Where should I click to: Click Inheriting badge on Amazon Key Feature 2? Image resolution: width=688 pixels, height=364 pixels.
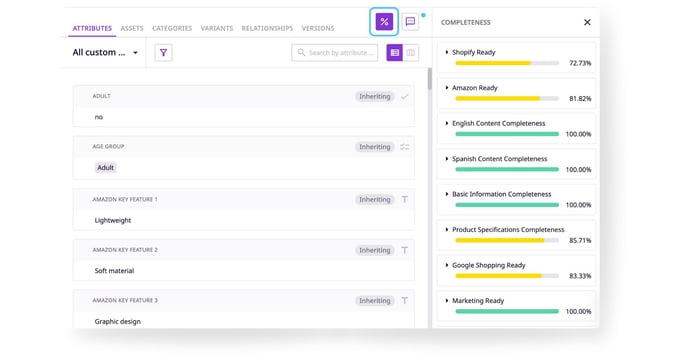tap(374, 250)
